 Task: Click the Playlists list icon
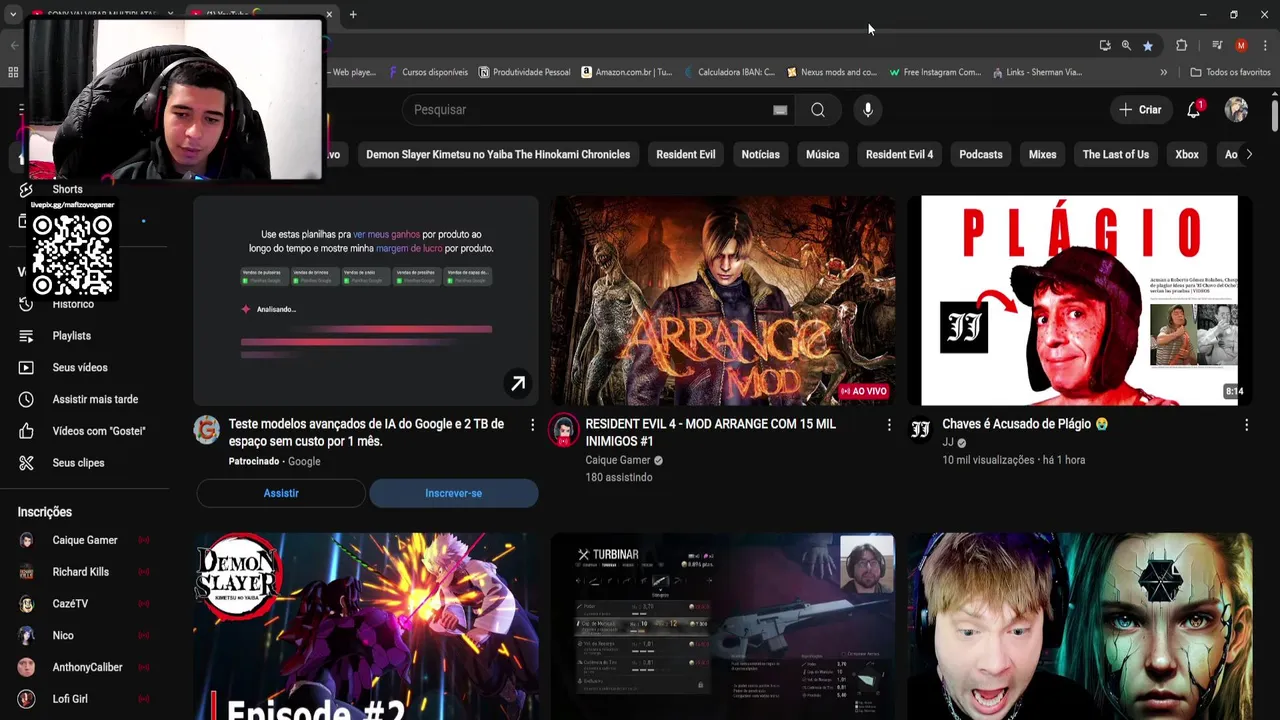[x=26, y=336]
